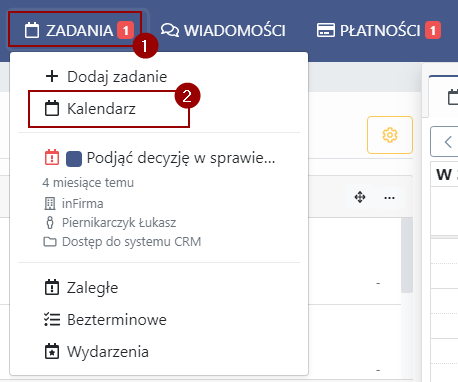The image size is (458, 382).
Task: Open company inFirma link
Action: (x=83, y=203)
